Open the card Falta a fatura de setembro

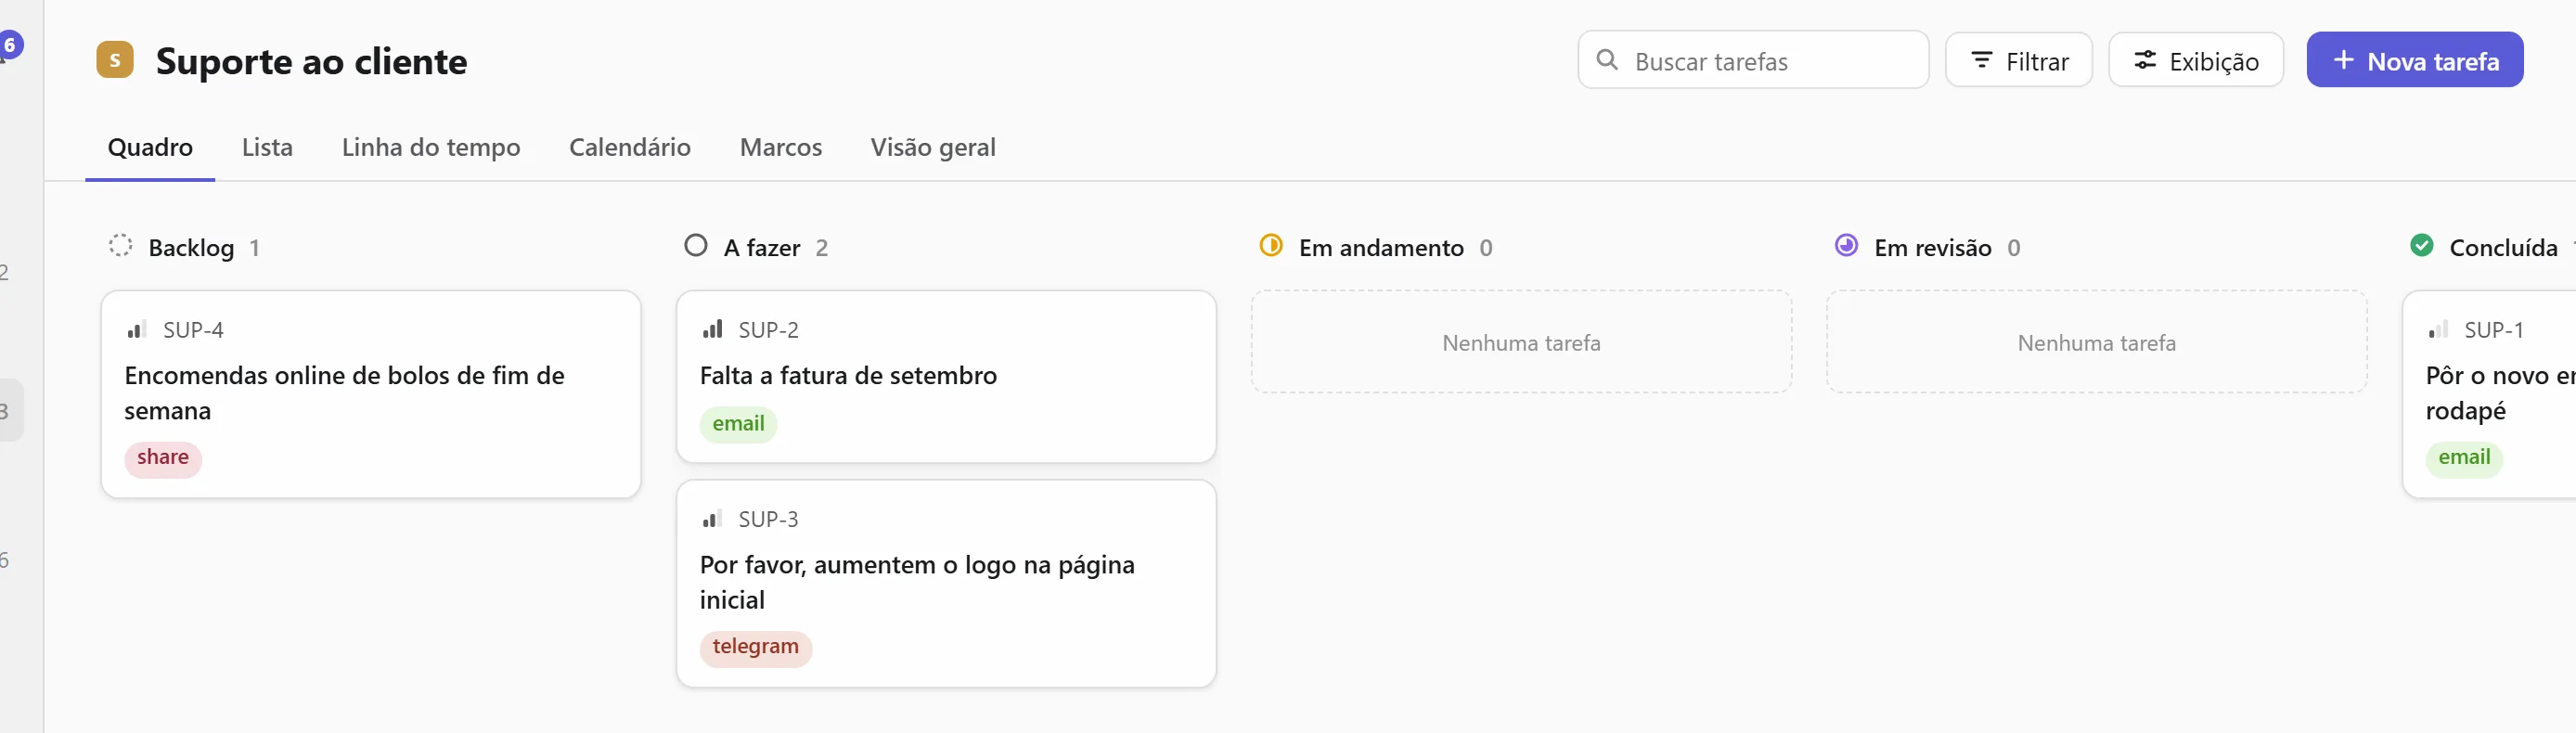coord(946,377)
